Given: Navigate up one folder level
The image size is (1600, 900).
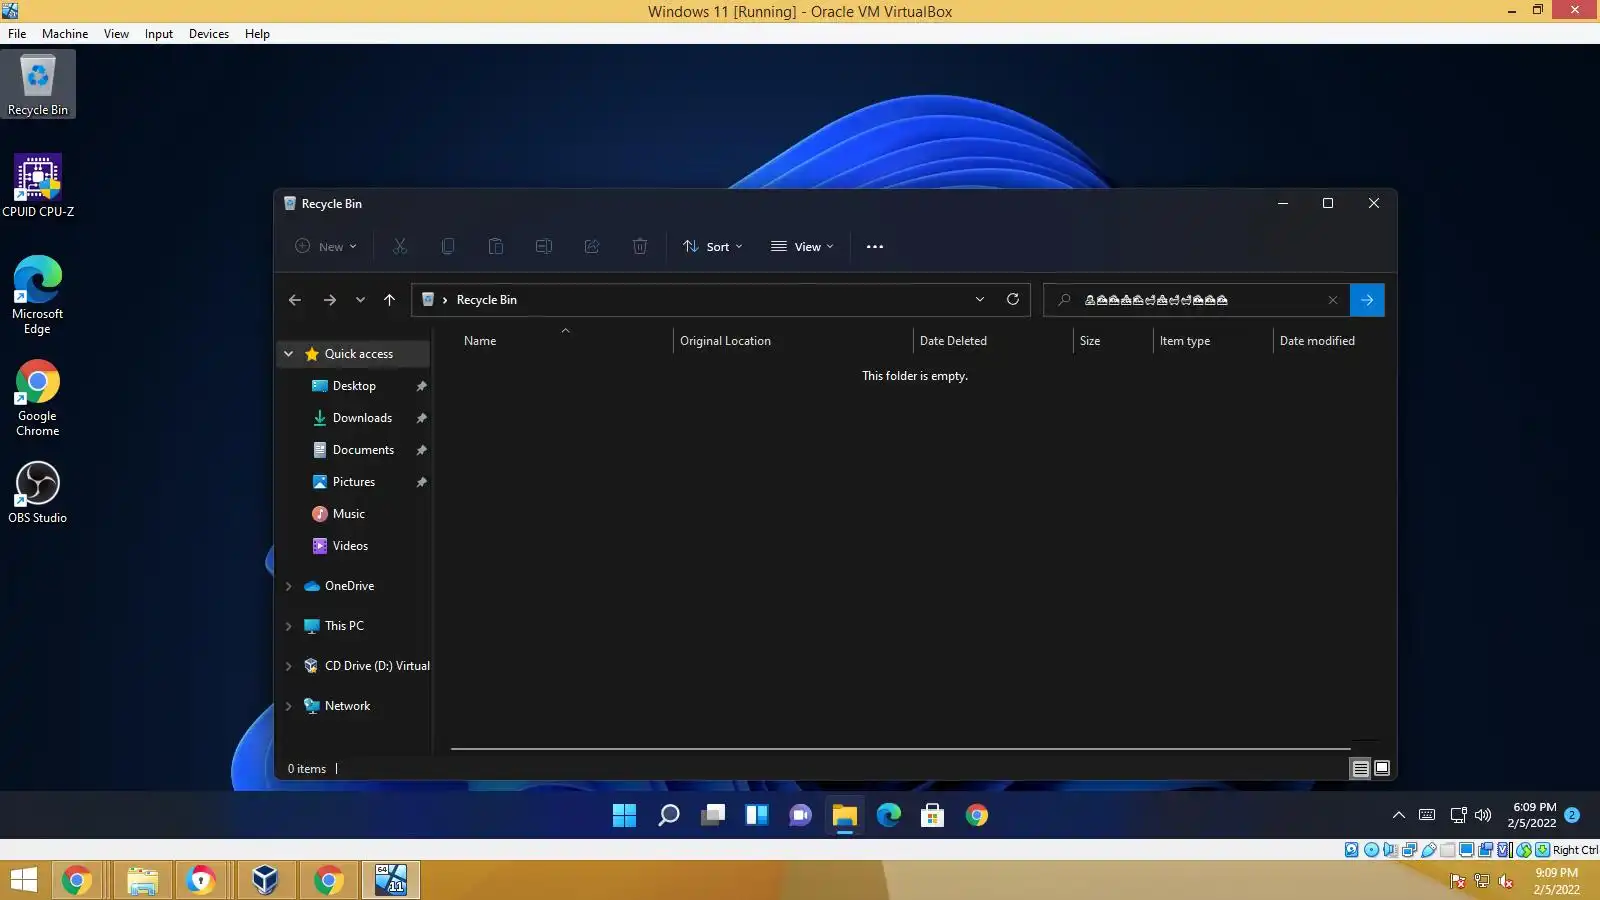Looking at the screenshot, I should tap(390, 300).
